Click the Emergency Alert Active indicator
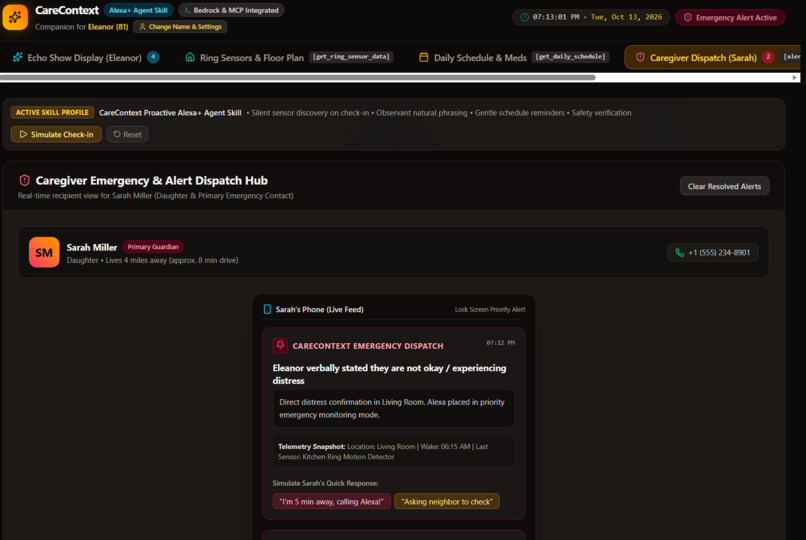The width and height of the screenshot is (806, 540). (x=730, y=17)
